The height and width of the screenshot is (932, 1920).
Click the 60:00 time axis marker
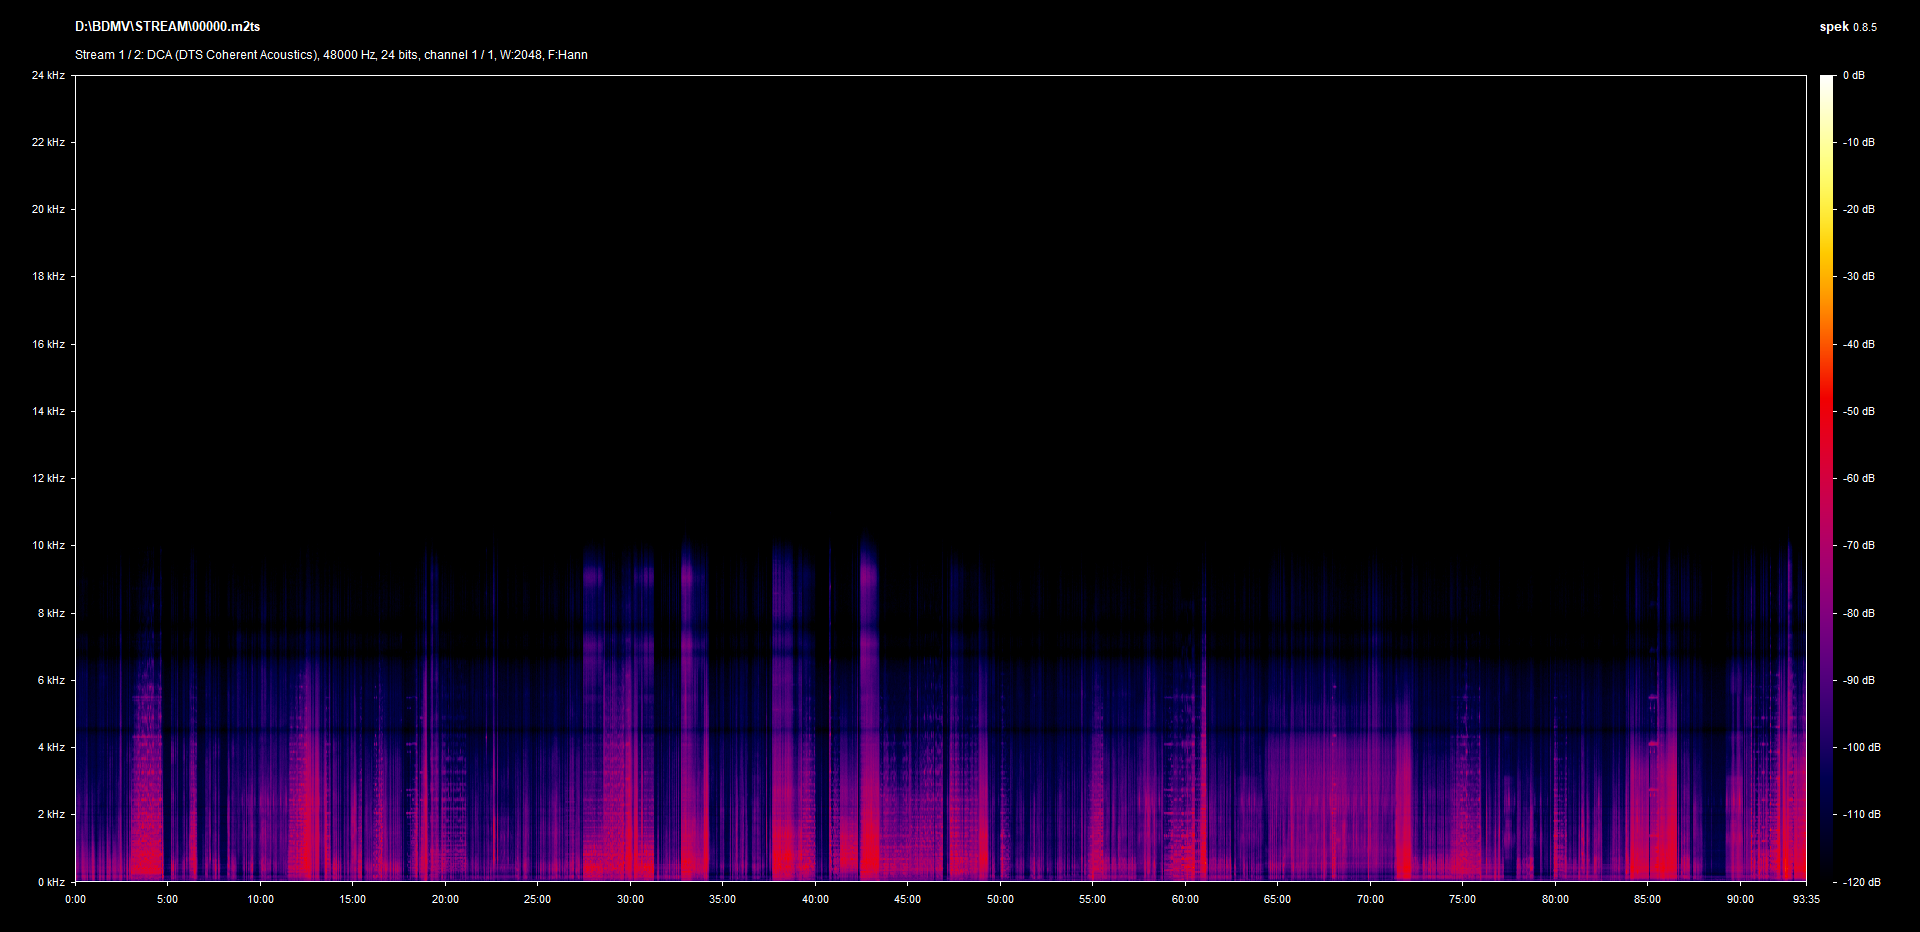1185,899
